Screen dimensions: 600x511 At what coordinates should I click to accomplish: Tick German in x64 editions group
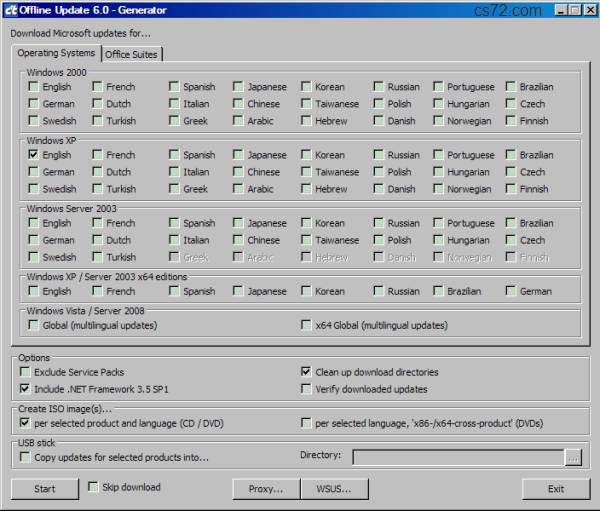point(511,291)
